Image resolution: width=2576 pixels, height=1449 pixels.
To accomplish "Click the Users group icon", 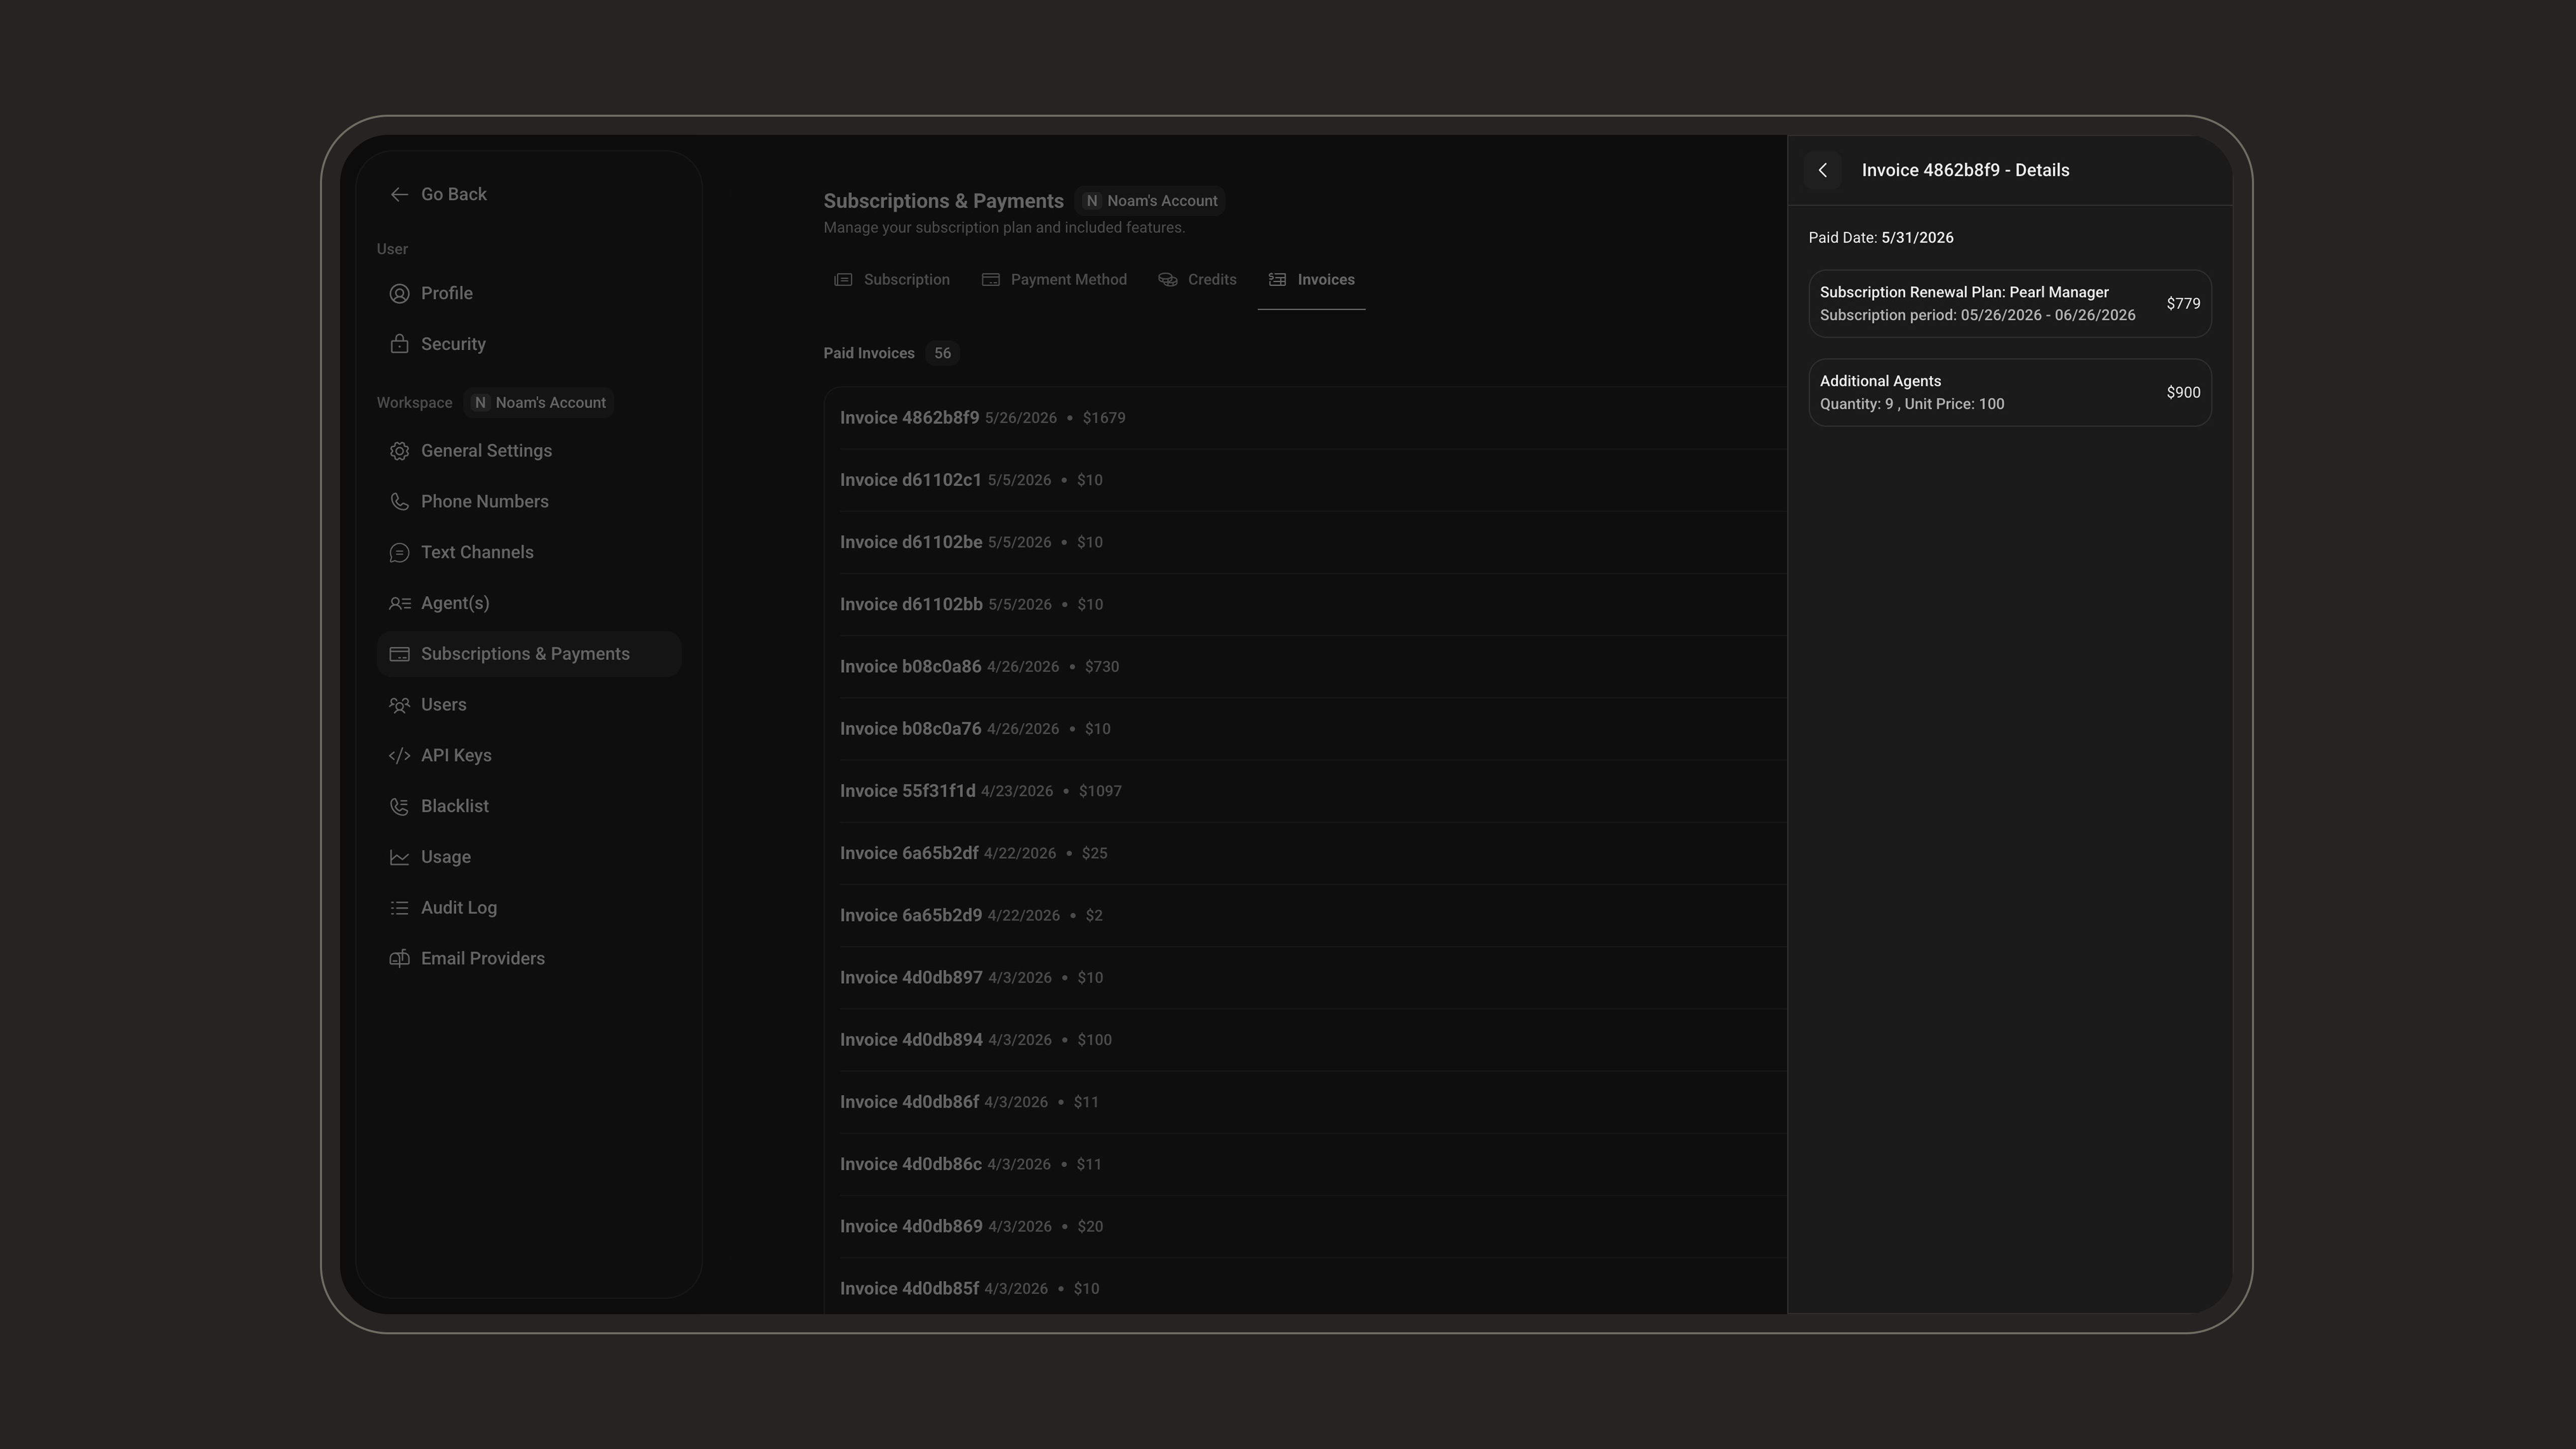I will 399,705.
